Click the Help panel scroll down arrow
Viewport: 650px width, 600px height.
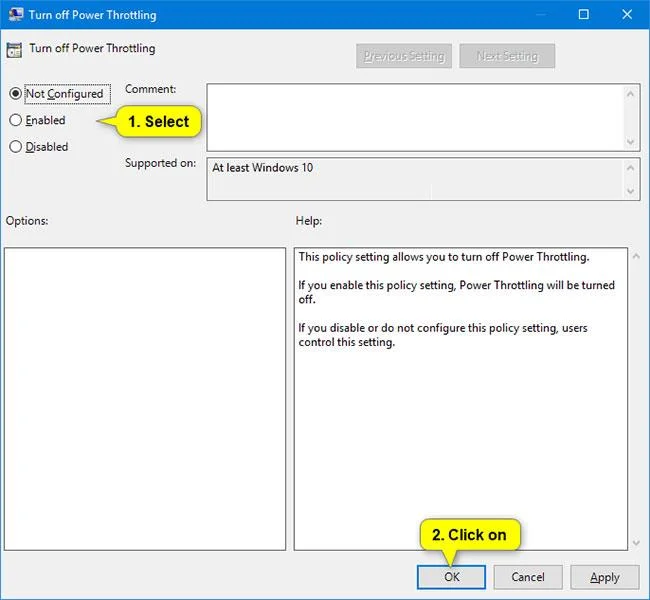636,543
